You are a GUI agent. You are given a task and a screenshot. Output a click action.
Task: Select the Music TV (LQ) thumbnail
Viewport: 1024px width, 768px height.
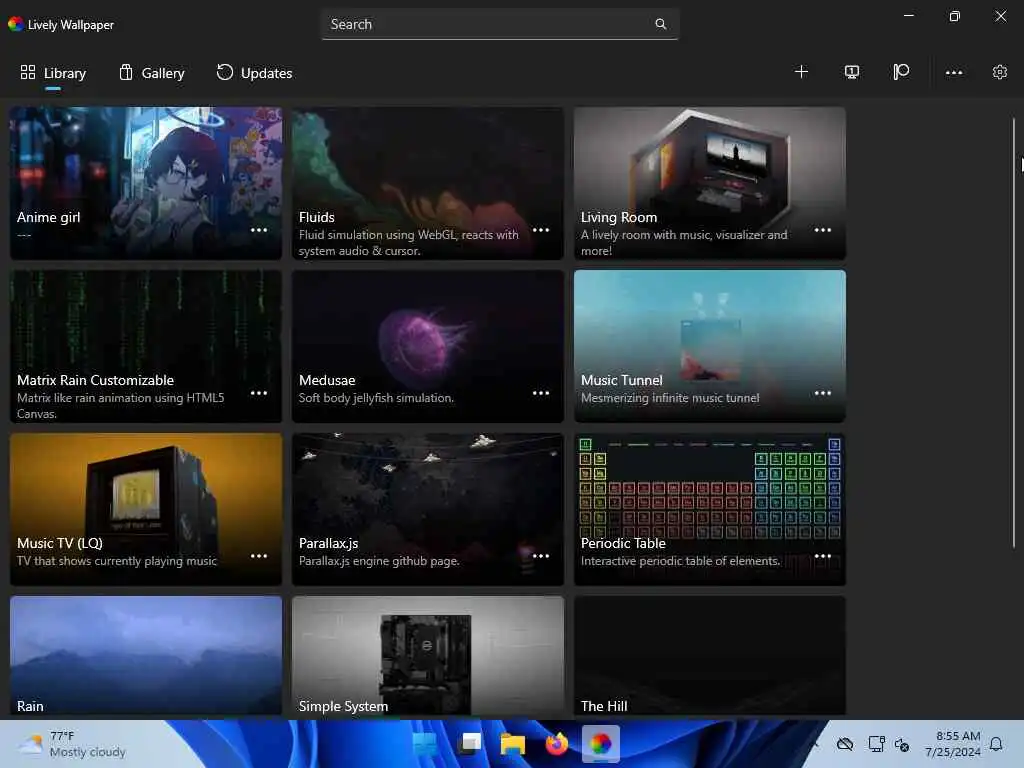pyautogui.click(x=146, y=509)
